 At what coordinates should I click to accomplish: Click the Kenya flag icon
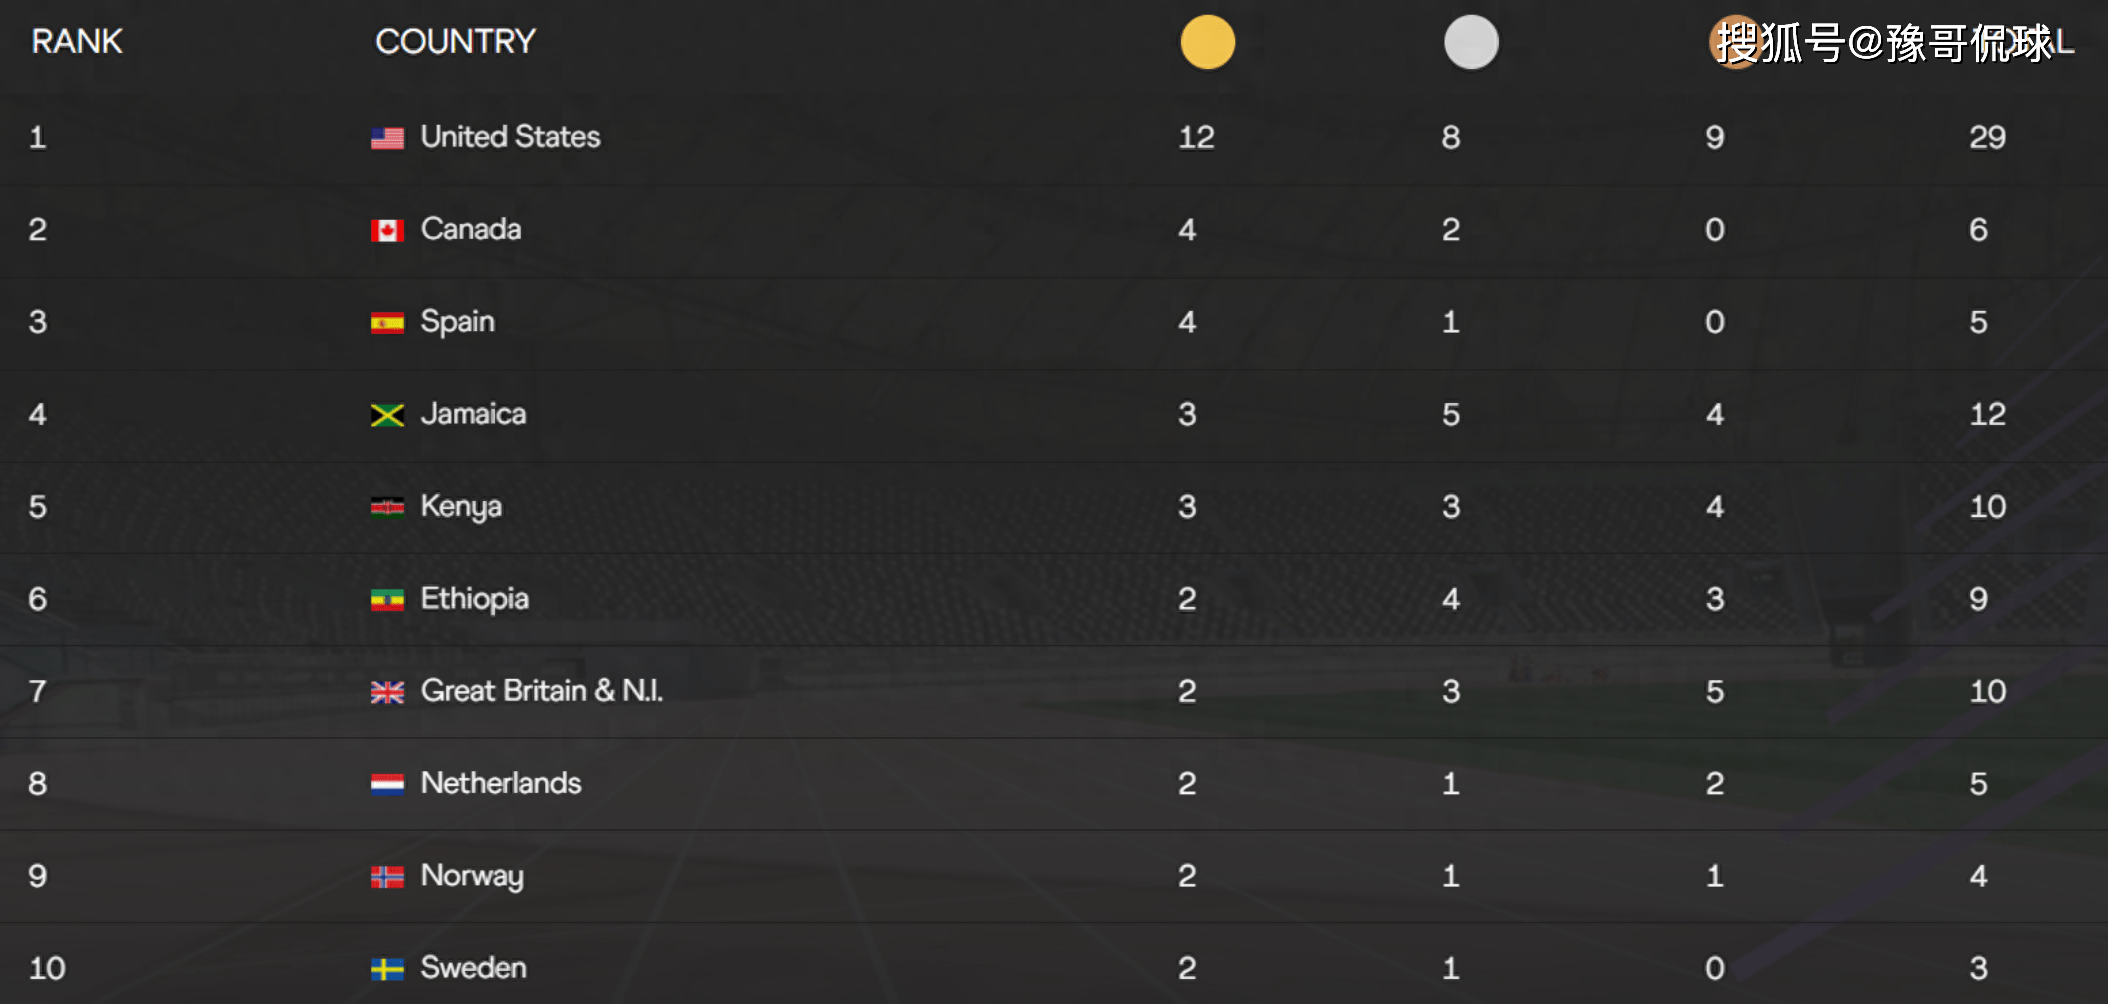tap(387, 508)
